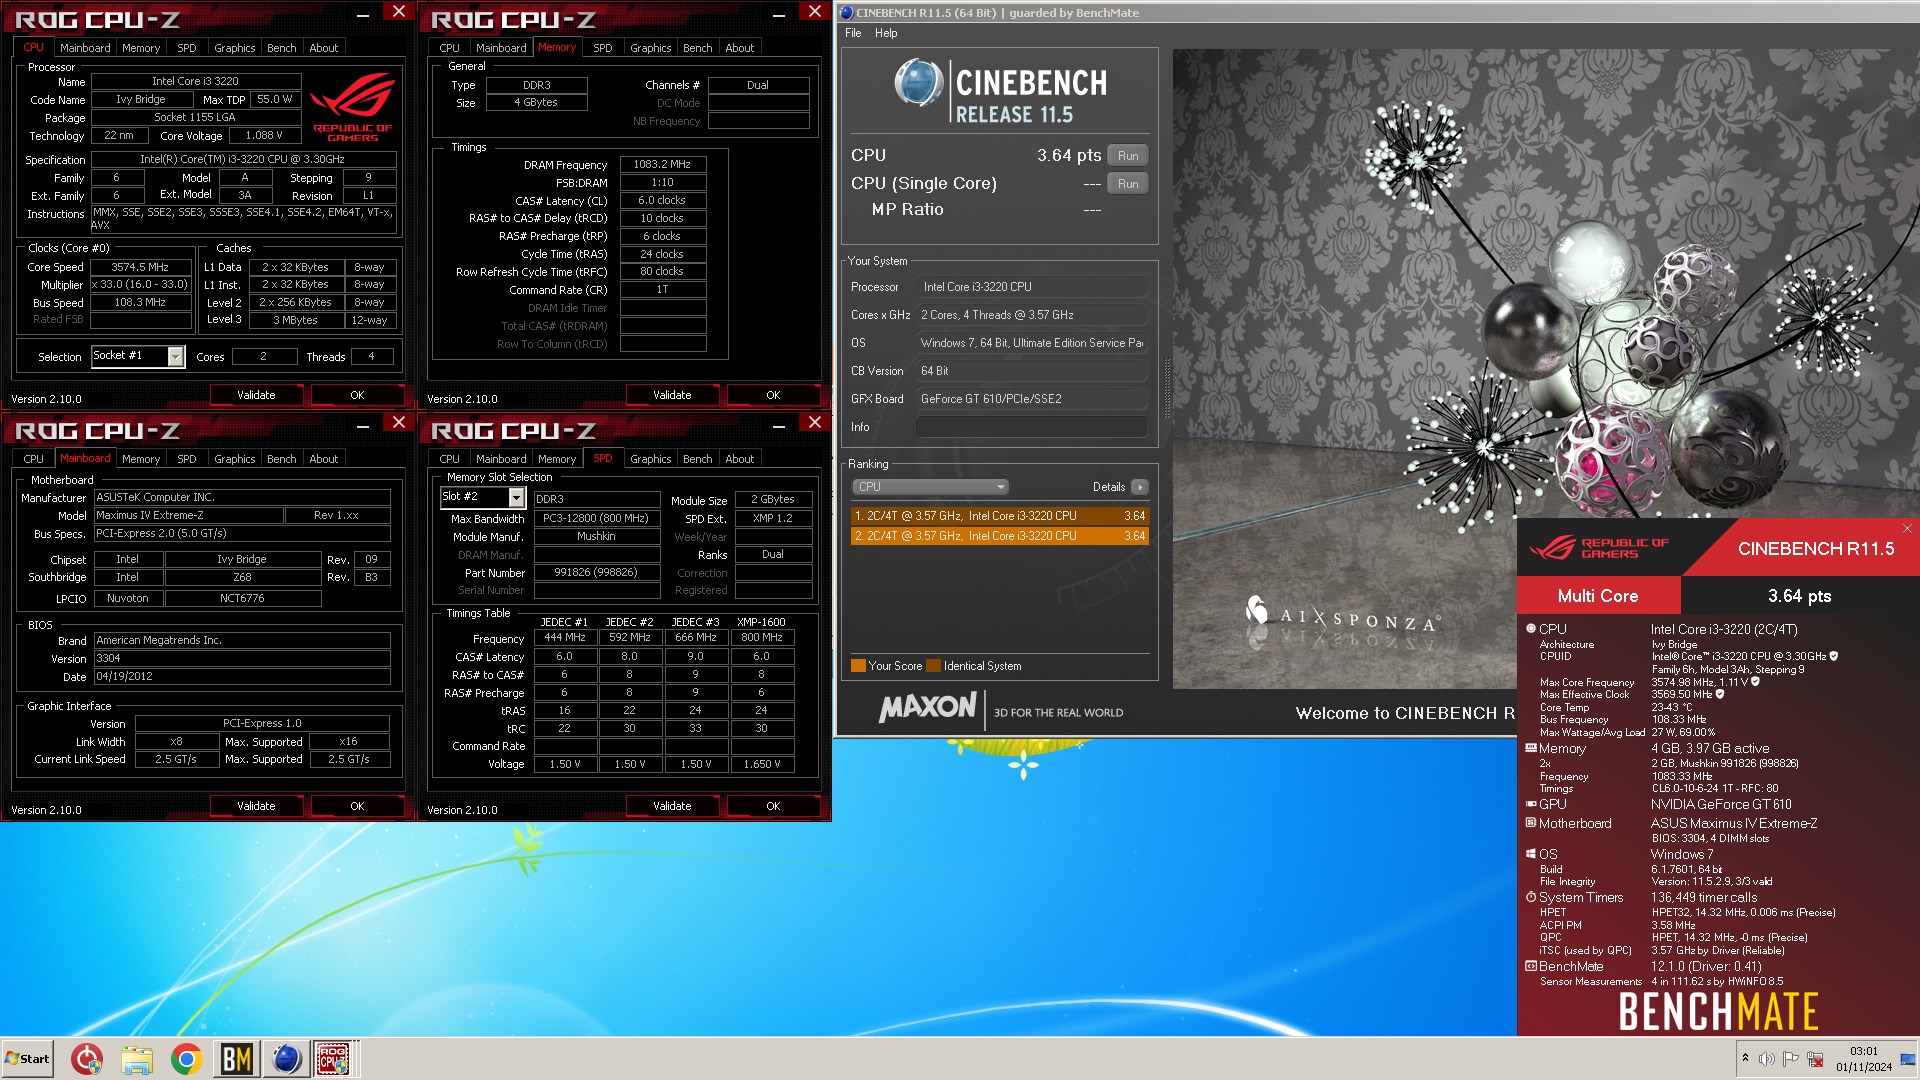Click the Part Number field 991826 (998826)
Screen dimensions: 1920x1080
tap(596, 573)
